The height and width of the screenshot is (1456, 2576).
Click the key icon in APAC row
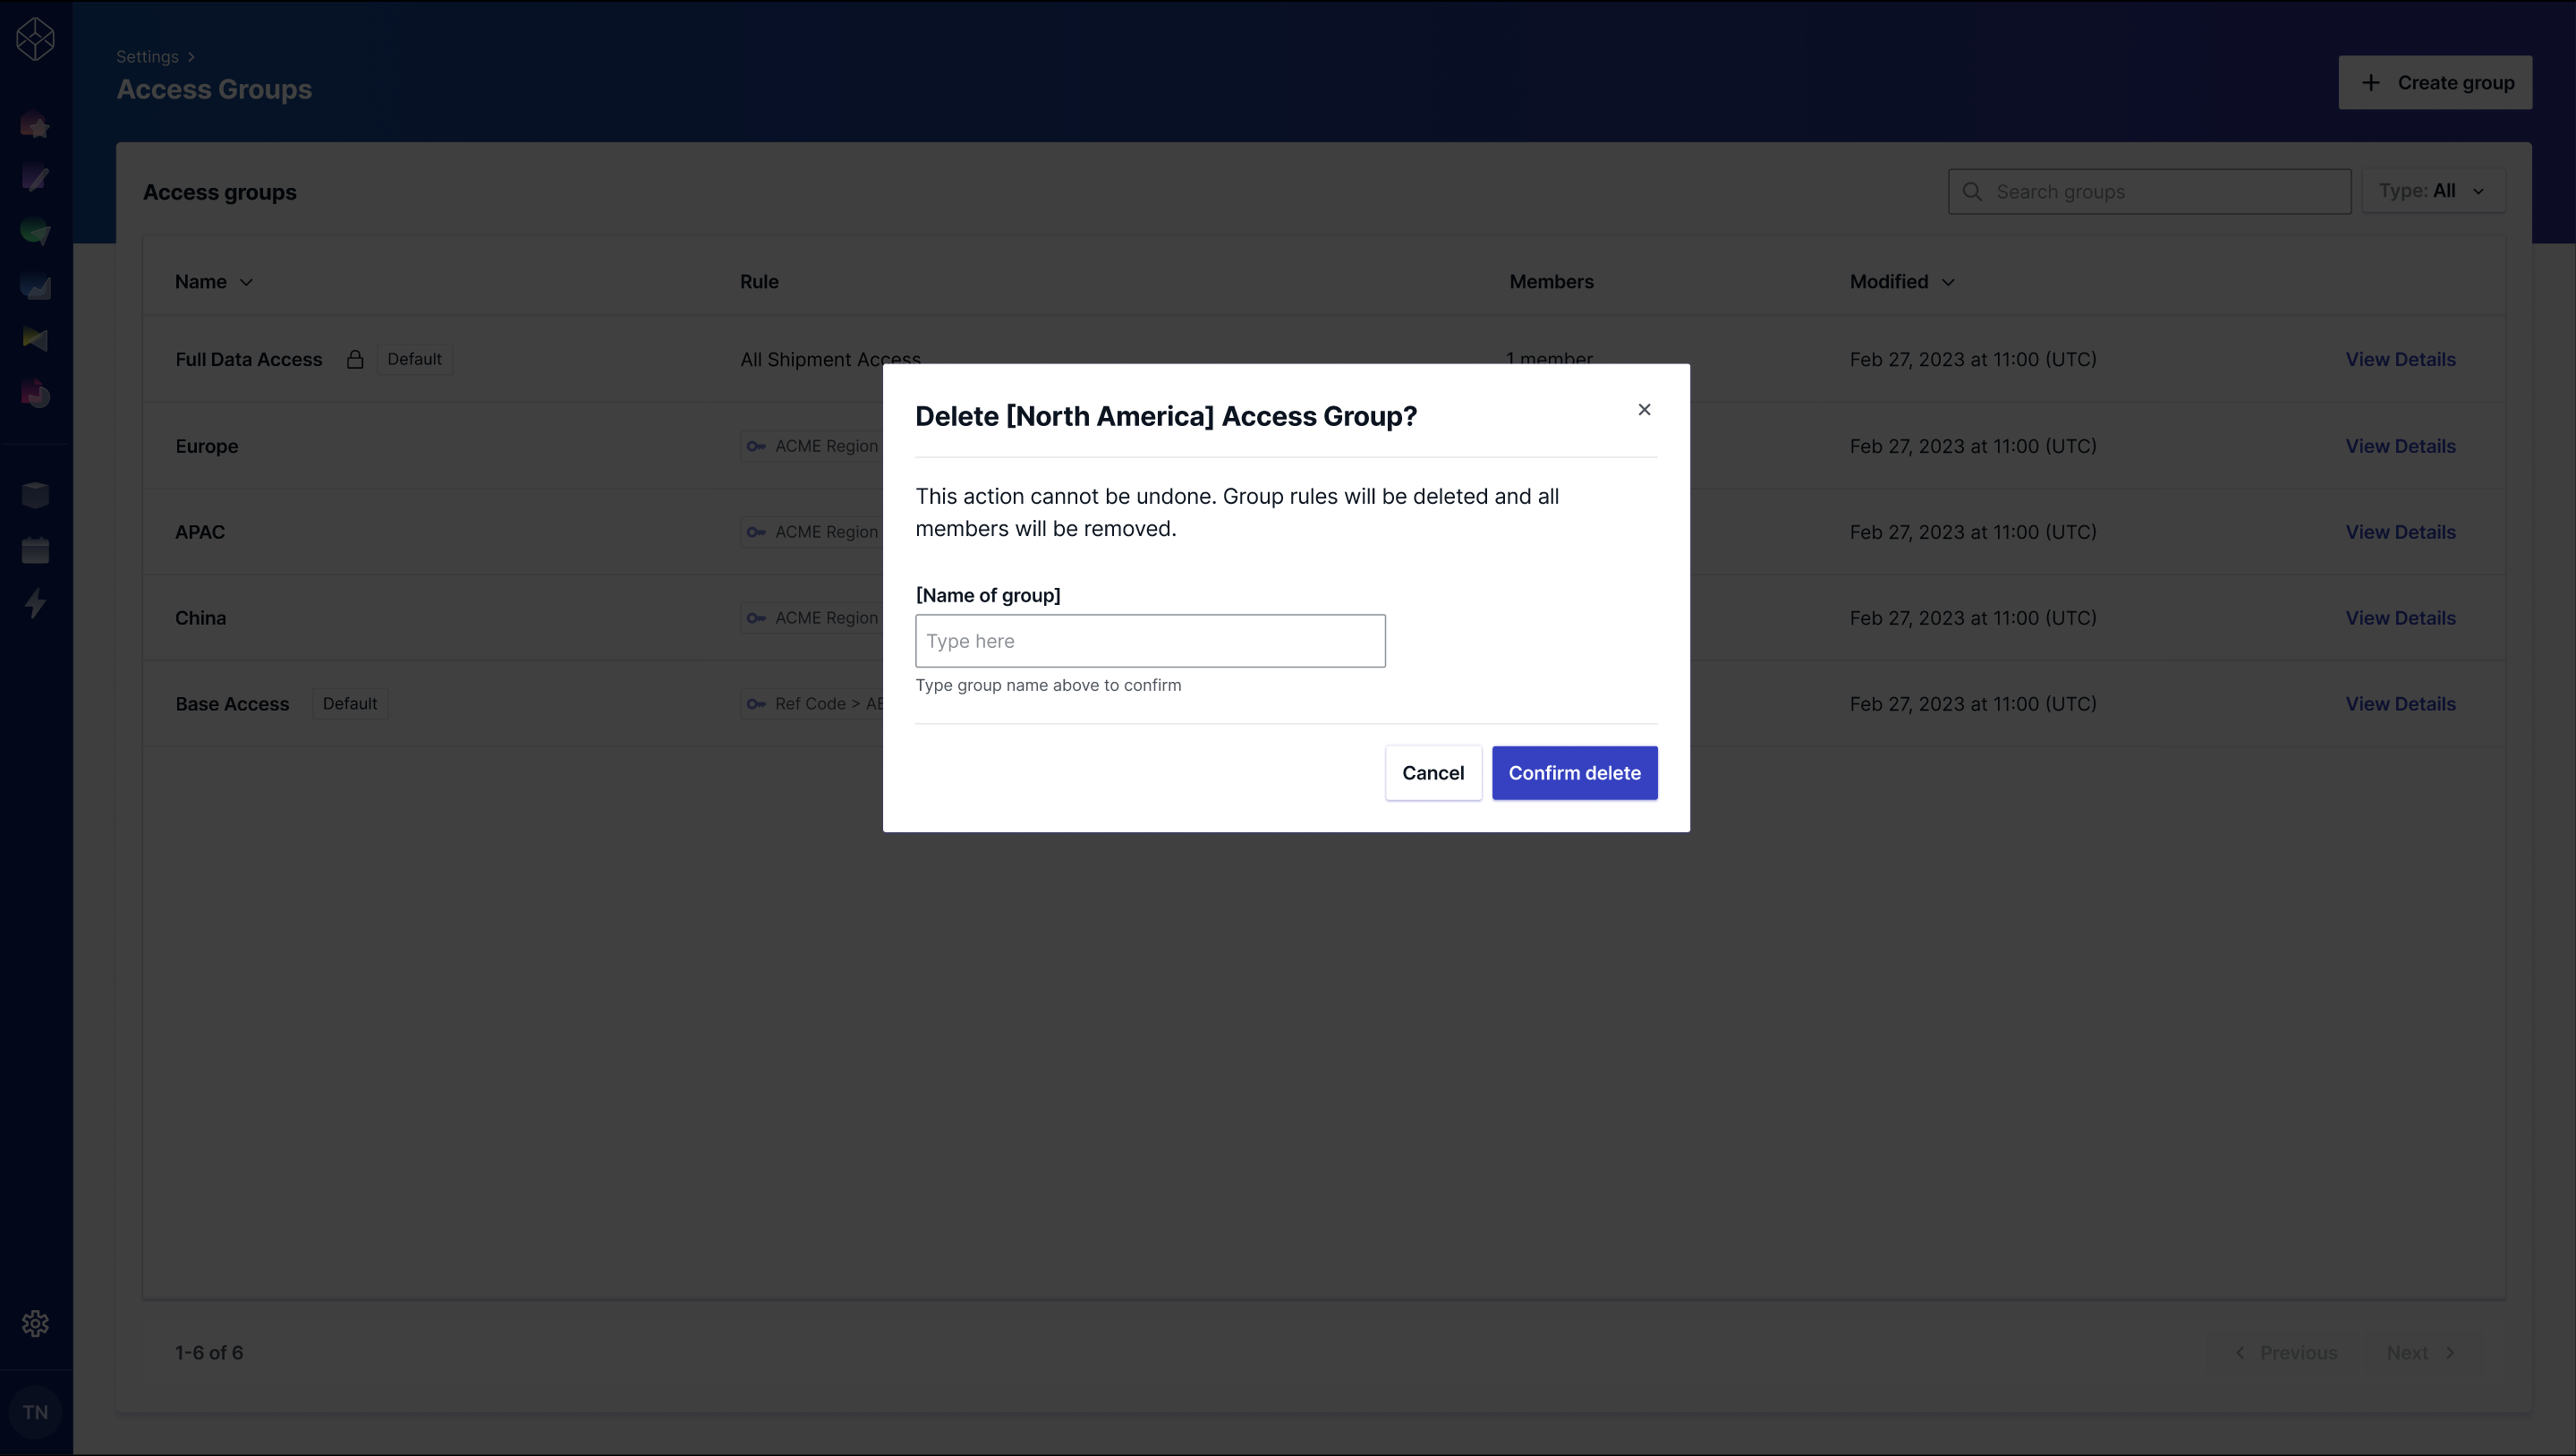click(x=756, y=532)
